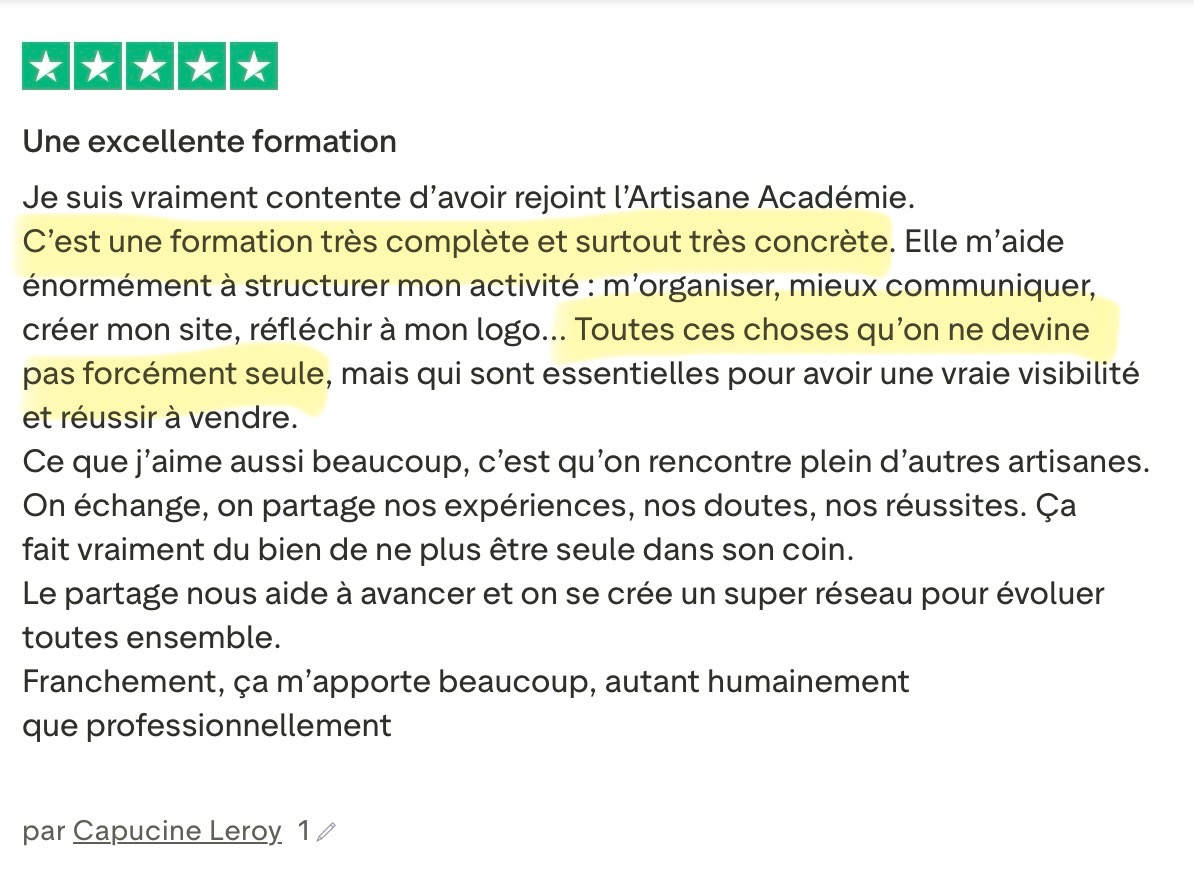Click the line starting On échange, on partage
This screenshot has height=874, width=1194.
pyautogui.click(x=548, y=505)
